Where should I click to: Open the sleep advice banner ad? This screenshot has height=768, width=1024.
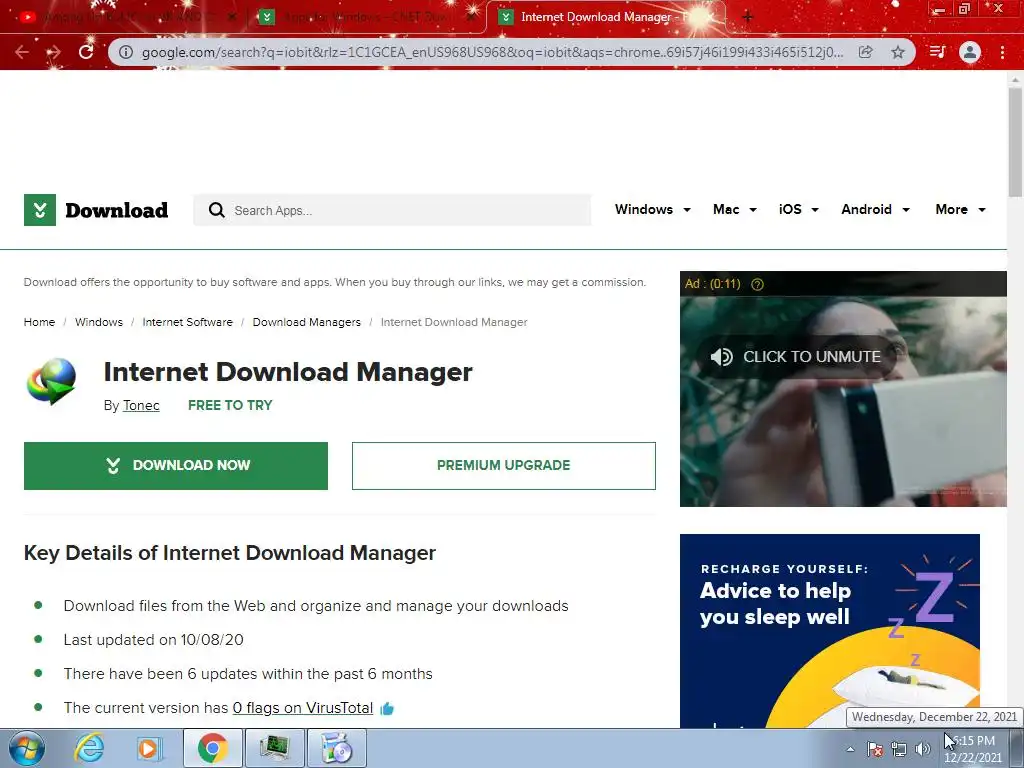829,631
